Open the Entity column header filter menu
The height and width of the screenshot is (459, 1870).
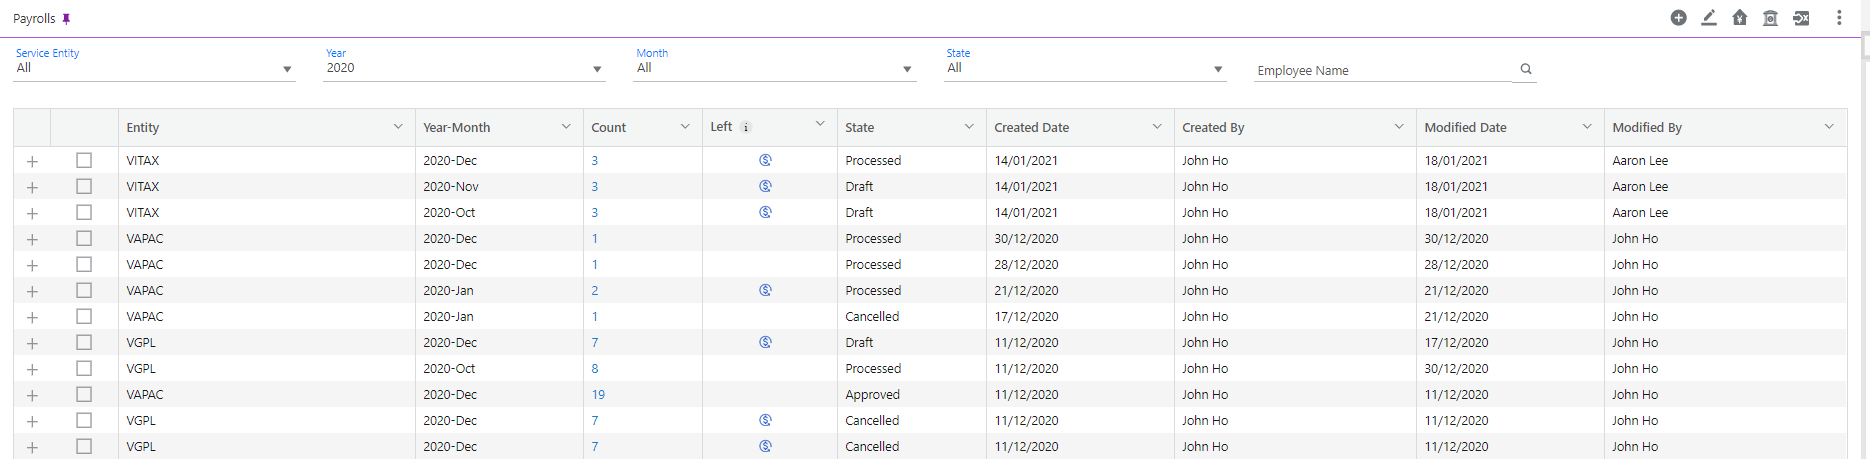click(x=398, y=127)
